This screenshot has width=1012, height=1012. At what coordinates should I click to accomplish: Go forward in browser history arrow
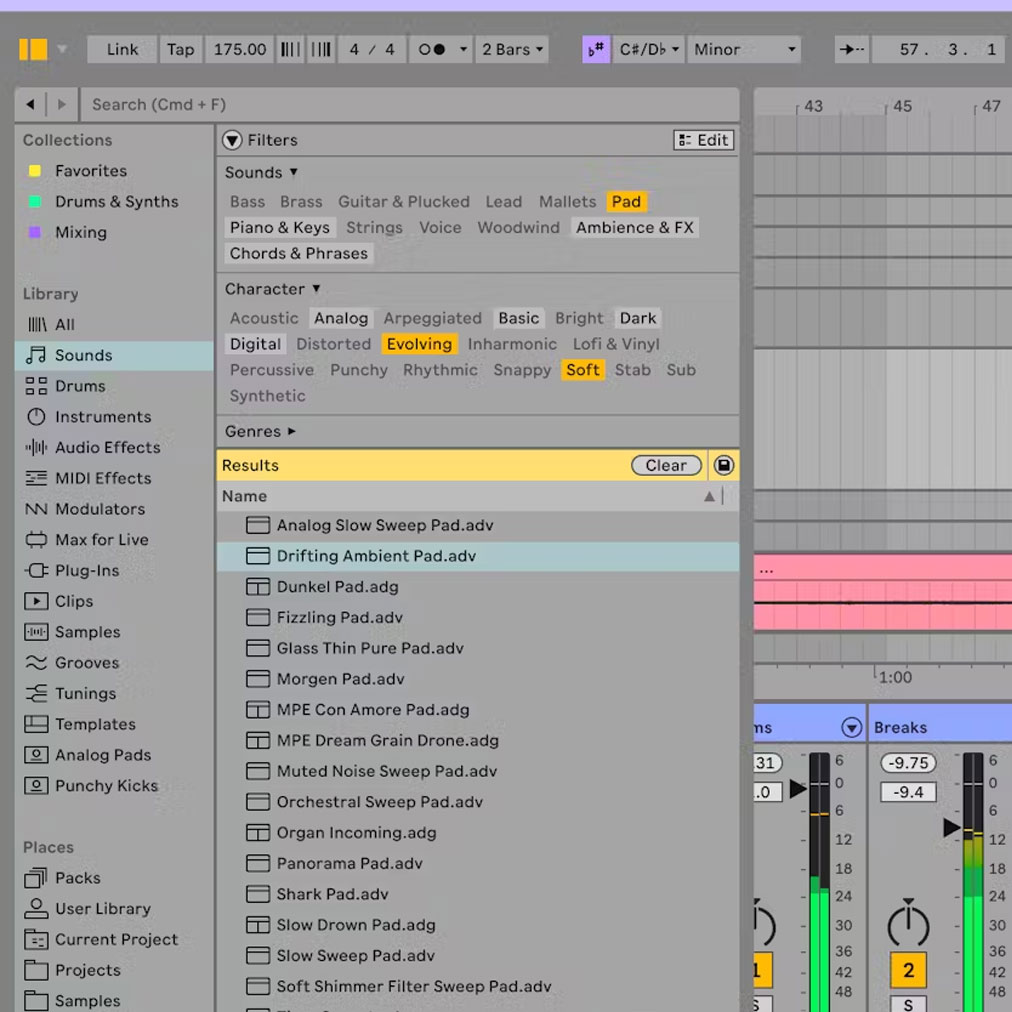(x=61, y=104)
